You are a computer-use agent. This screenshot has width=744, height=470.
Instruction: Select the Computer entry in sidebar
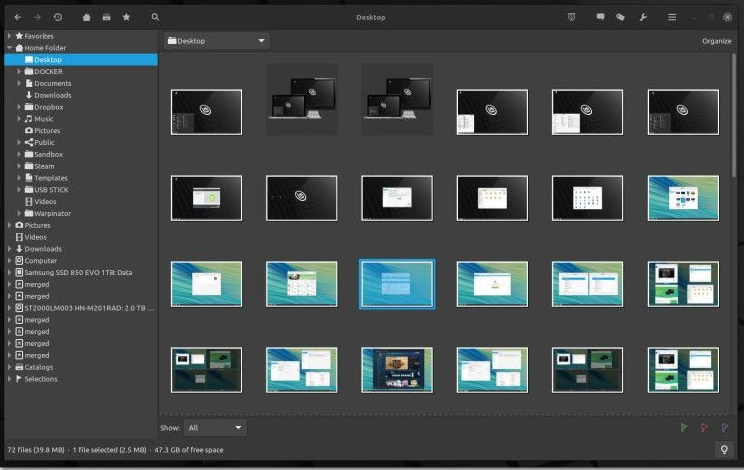point(40,261)
